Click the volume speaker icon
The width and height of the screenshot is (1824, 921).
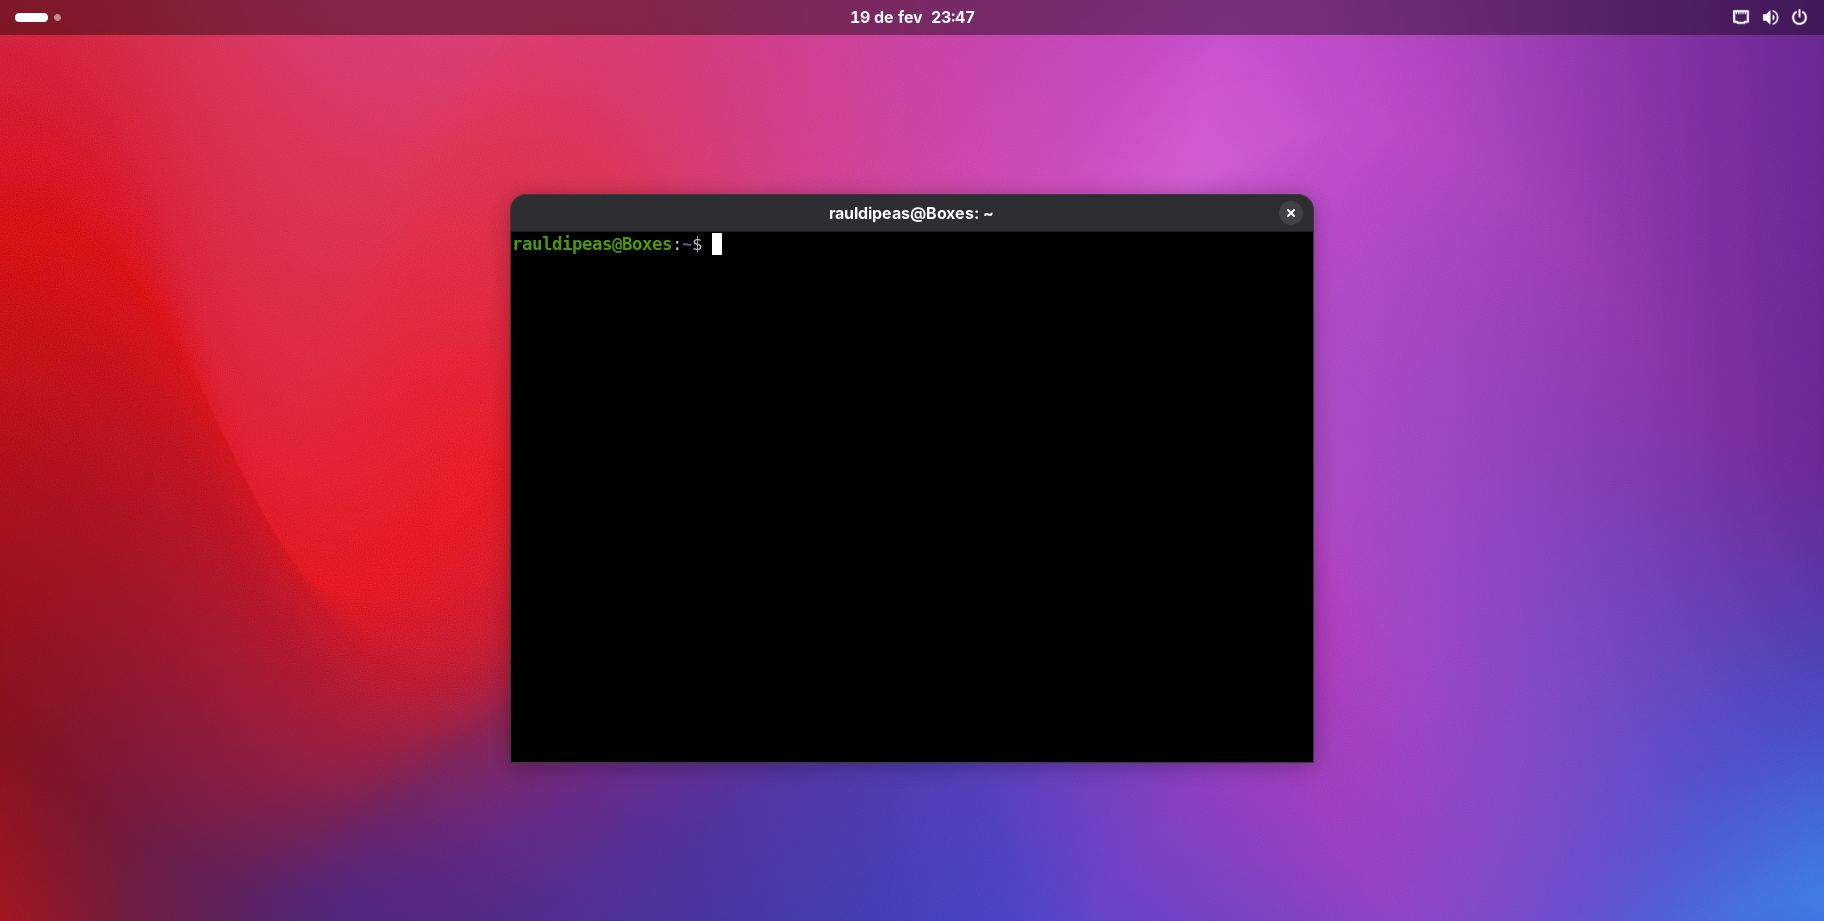[1770, 17]
